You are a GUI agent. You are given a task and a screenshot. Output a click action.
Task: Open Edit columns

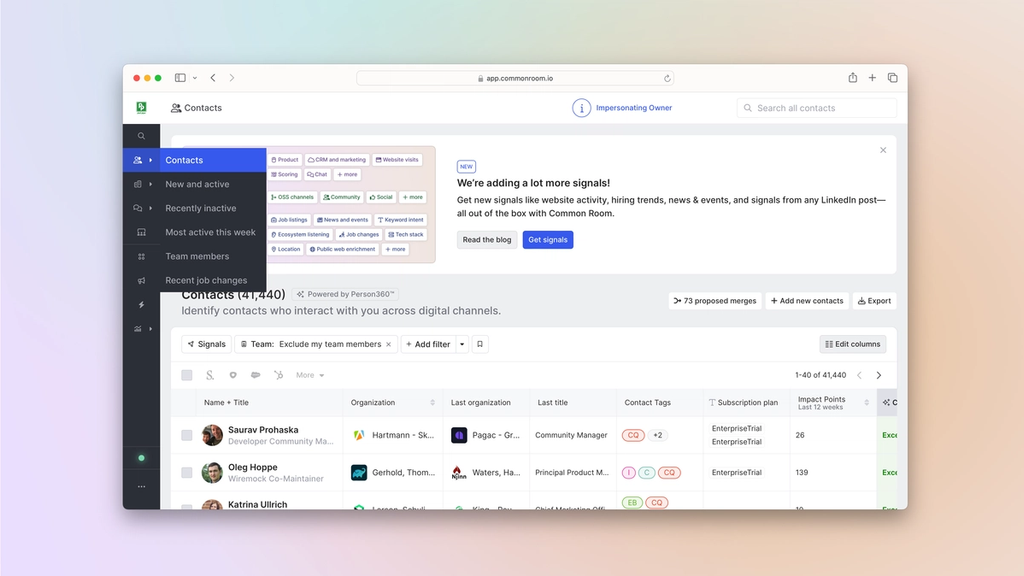(853, 344)
